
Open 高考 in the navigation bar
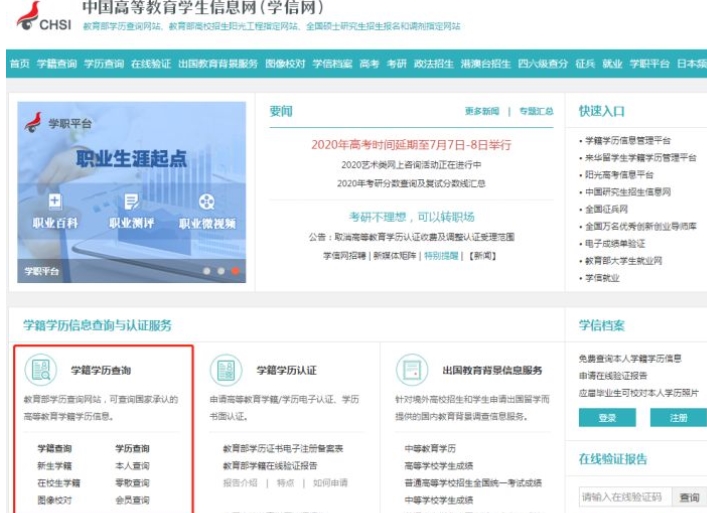pos(369,64)
